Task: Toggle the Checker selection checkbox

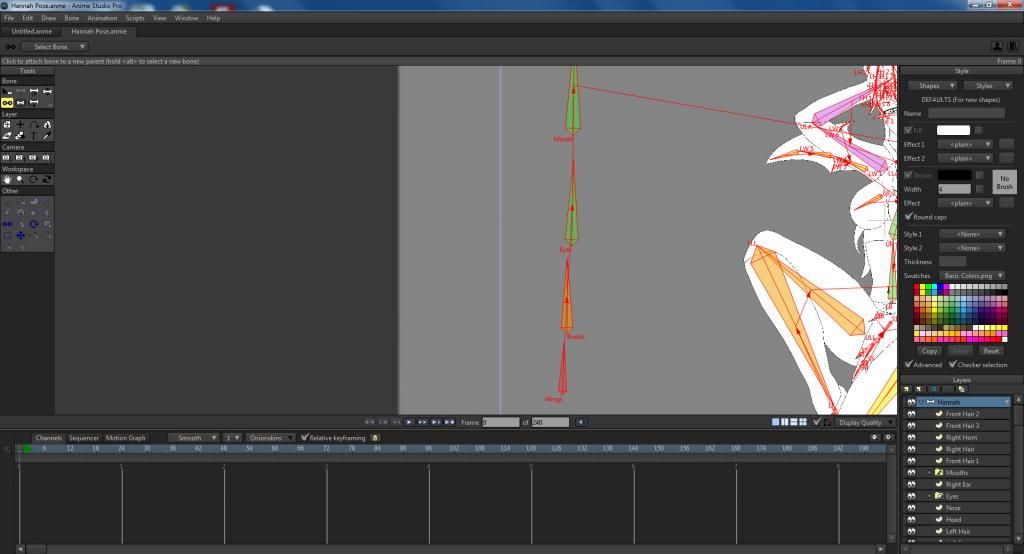Action: point(953,365)
